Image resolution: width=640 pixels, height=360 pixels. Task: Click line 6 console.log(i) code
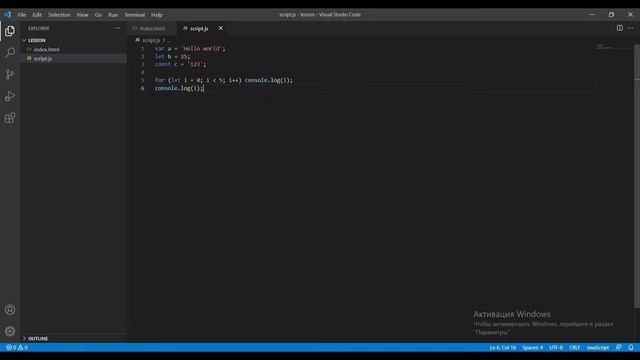coord(179,88)
